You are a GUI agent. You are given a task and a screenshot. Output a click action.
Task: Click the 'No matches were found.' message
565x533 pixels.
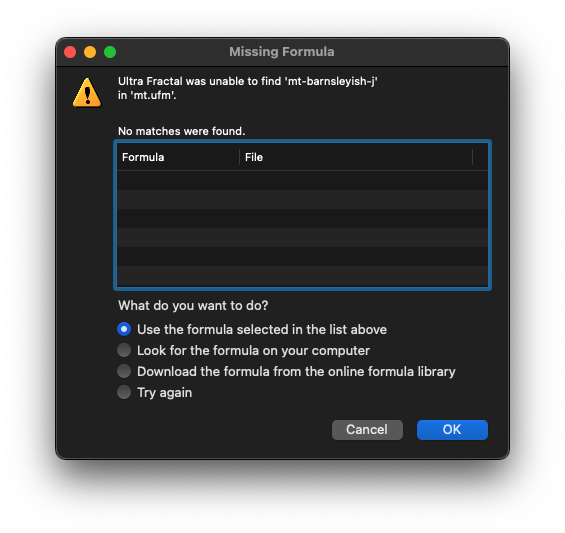(182, 131)
